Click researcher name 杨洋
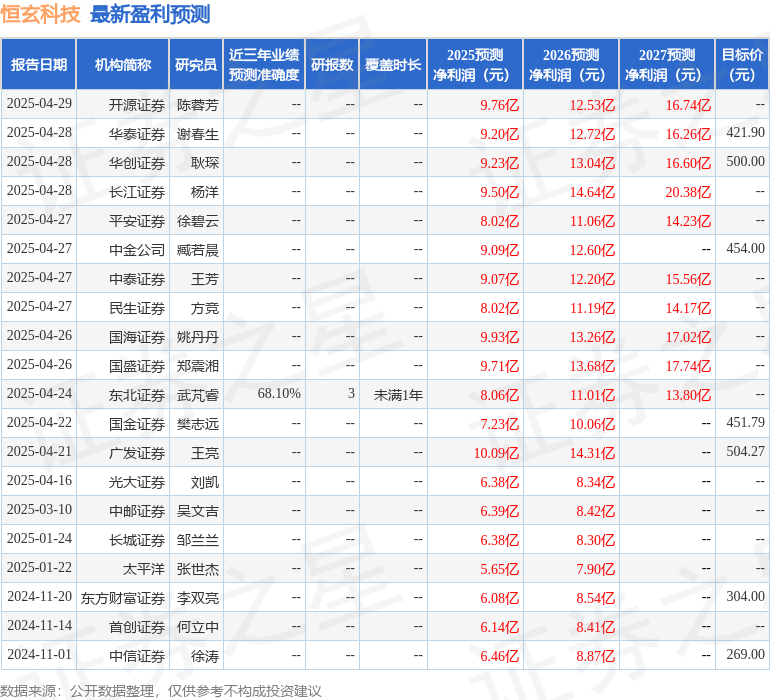This screenshot has height=700, width=770. tap(205, 192)
